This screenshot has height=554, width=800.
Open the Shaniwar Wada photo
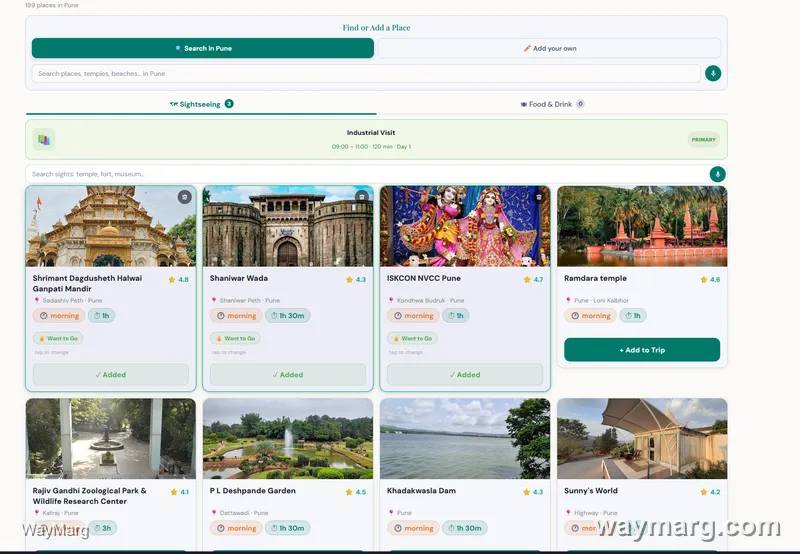click(288, 226)
